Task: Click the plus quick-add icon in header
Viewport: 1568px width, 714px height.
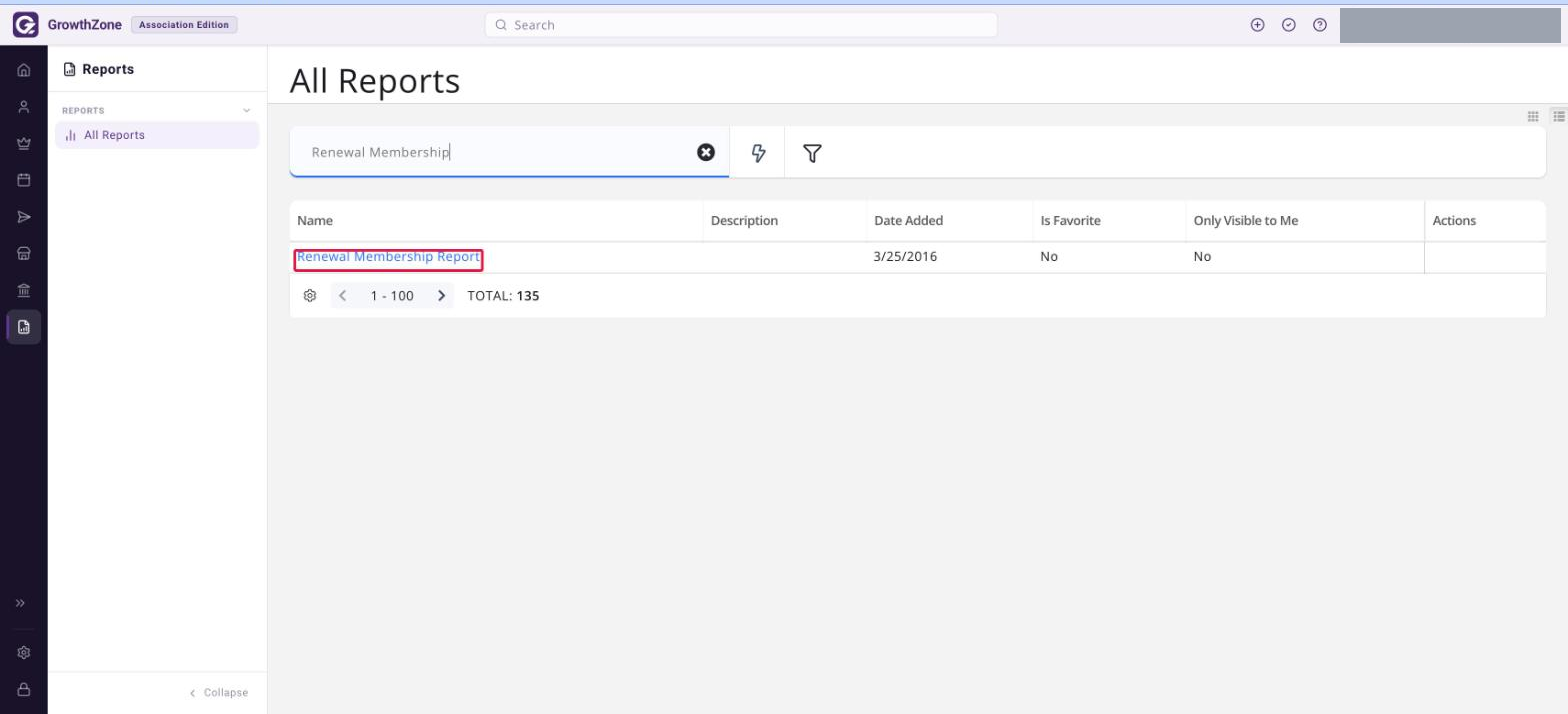Action: tap(1258, 25)
